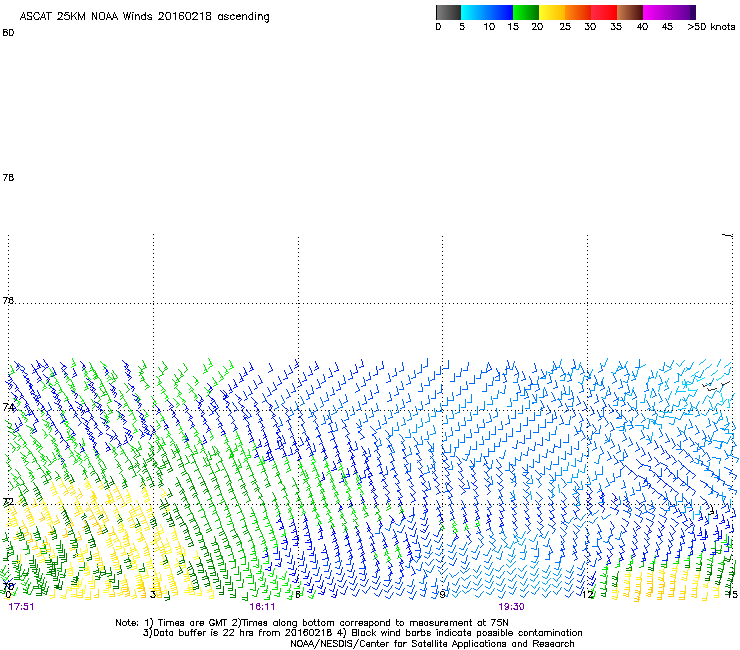
Task: Click the note 'Black wind barbs indicate possible contamination'
Action: point(467,633)
